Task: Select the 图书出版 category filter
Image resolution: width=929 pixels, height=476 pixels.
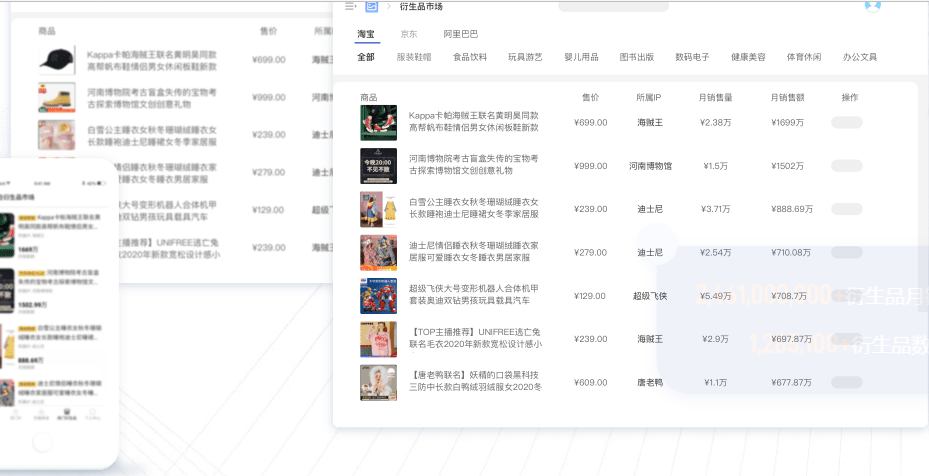Action: [637, 57]
